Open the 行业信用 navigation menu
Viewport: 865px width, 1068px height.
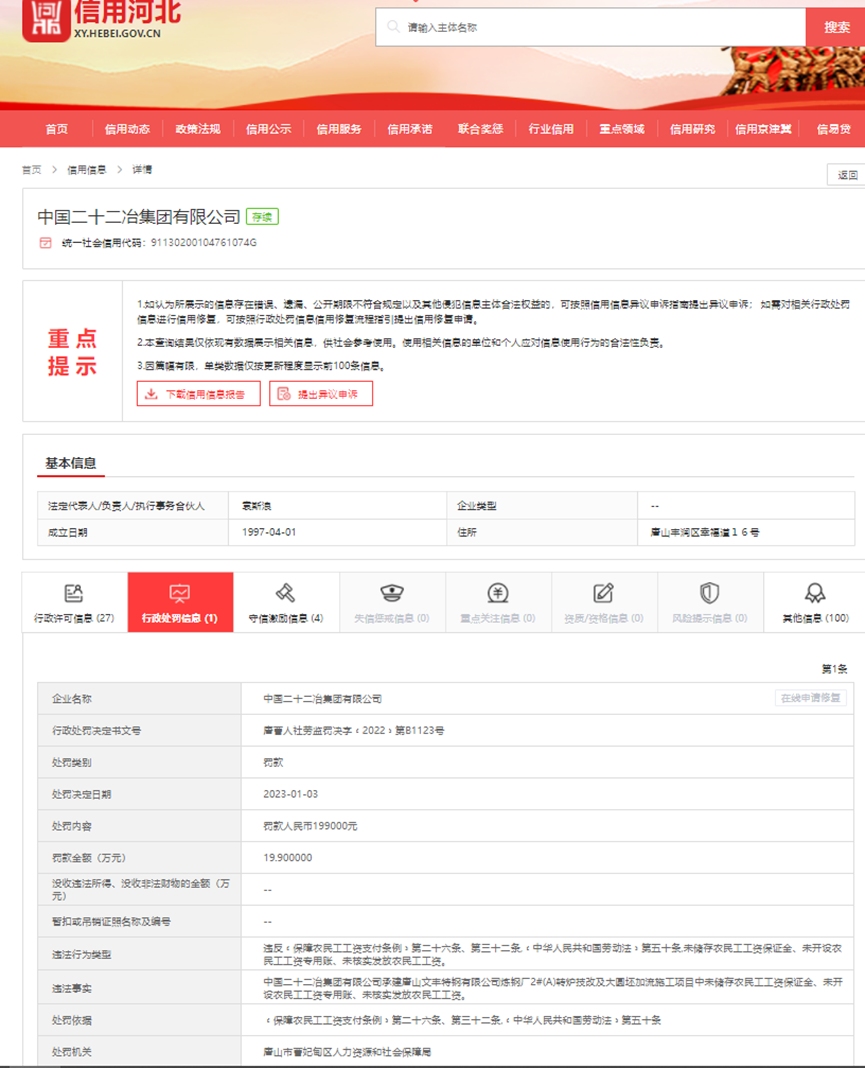point(551,129)
